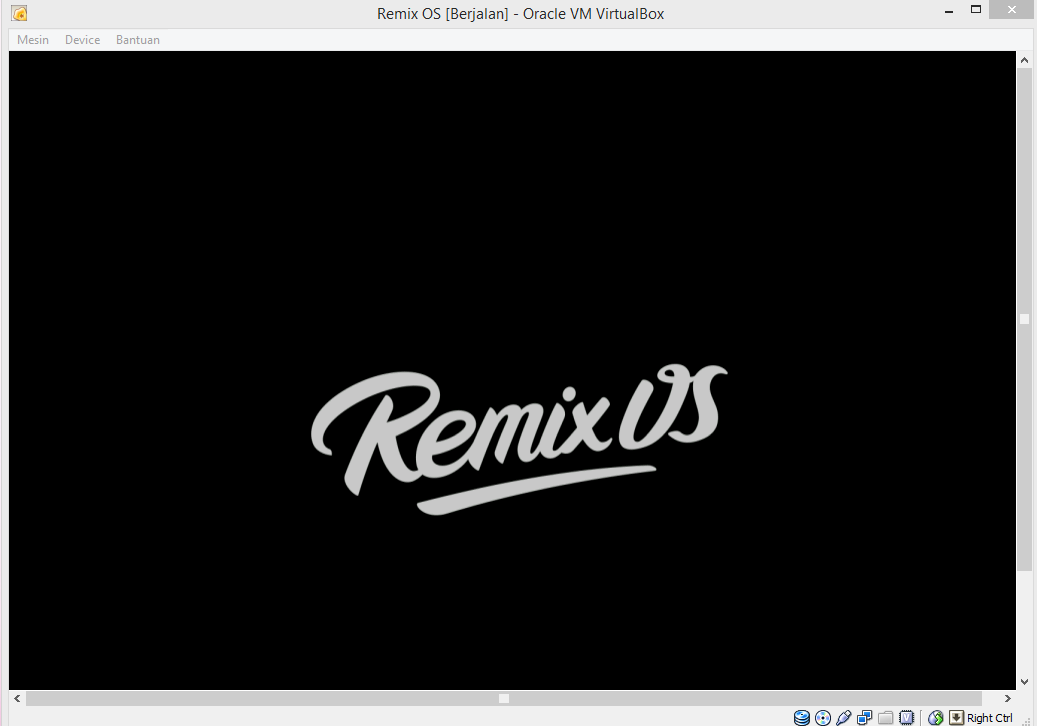Click the shared folders status icon
The width and height of the screenshot is (1037, 726).
coord(886,717)
